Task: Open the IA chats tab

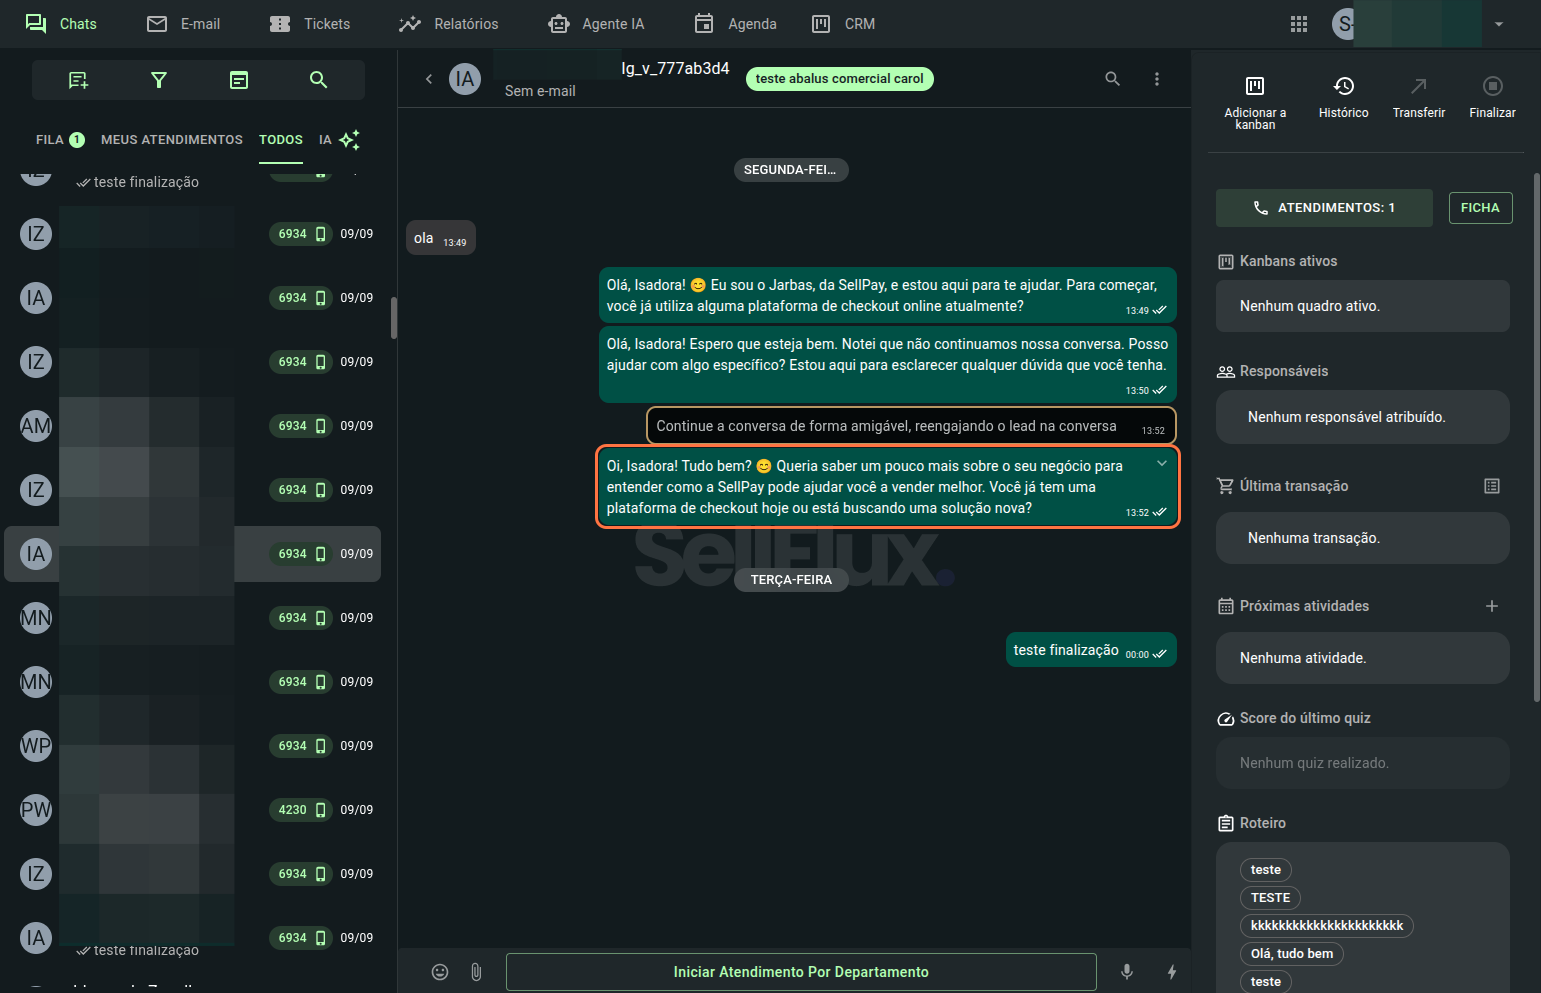Action: coord(339,140)
